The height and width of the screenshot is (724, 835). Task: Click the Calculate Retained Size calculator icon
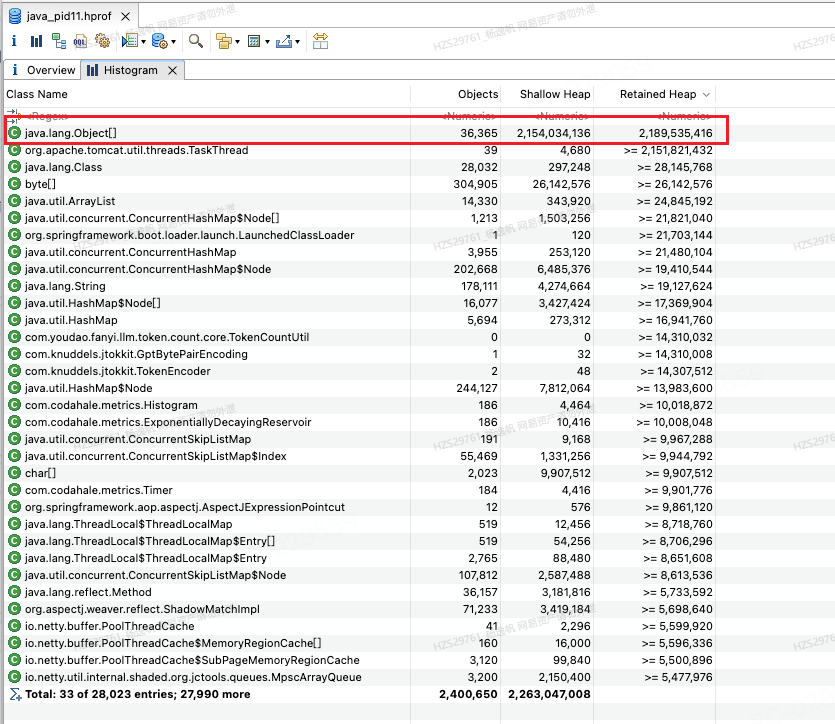[x=254, y=41]
